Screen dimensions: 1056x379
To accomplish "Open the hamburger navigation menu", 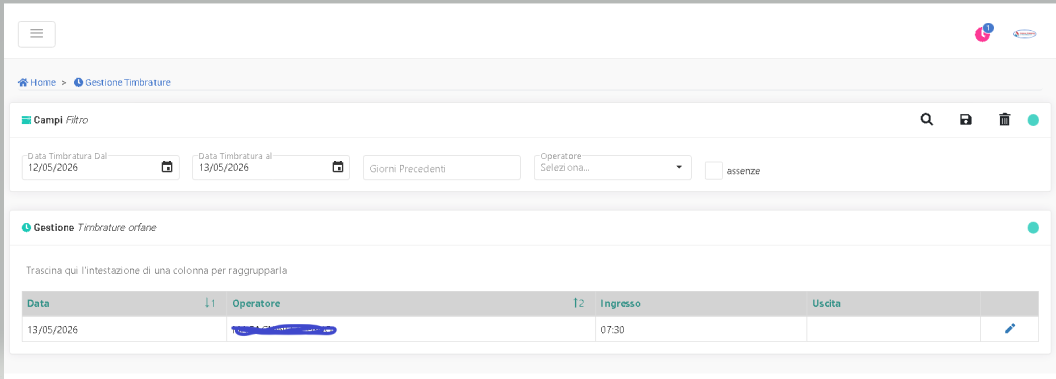I will (x=36, y=34).
